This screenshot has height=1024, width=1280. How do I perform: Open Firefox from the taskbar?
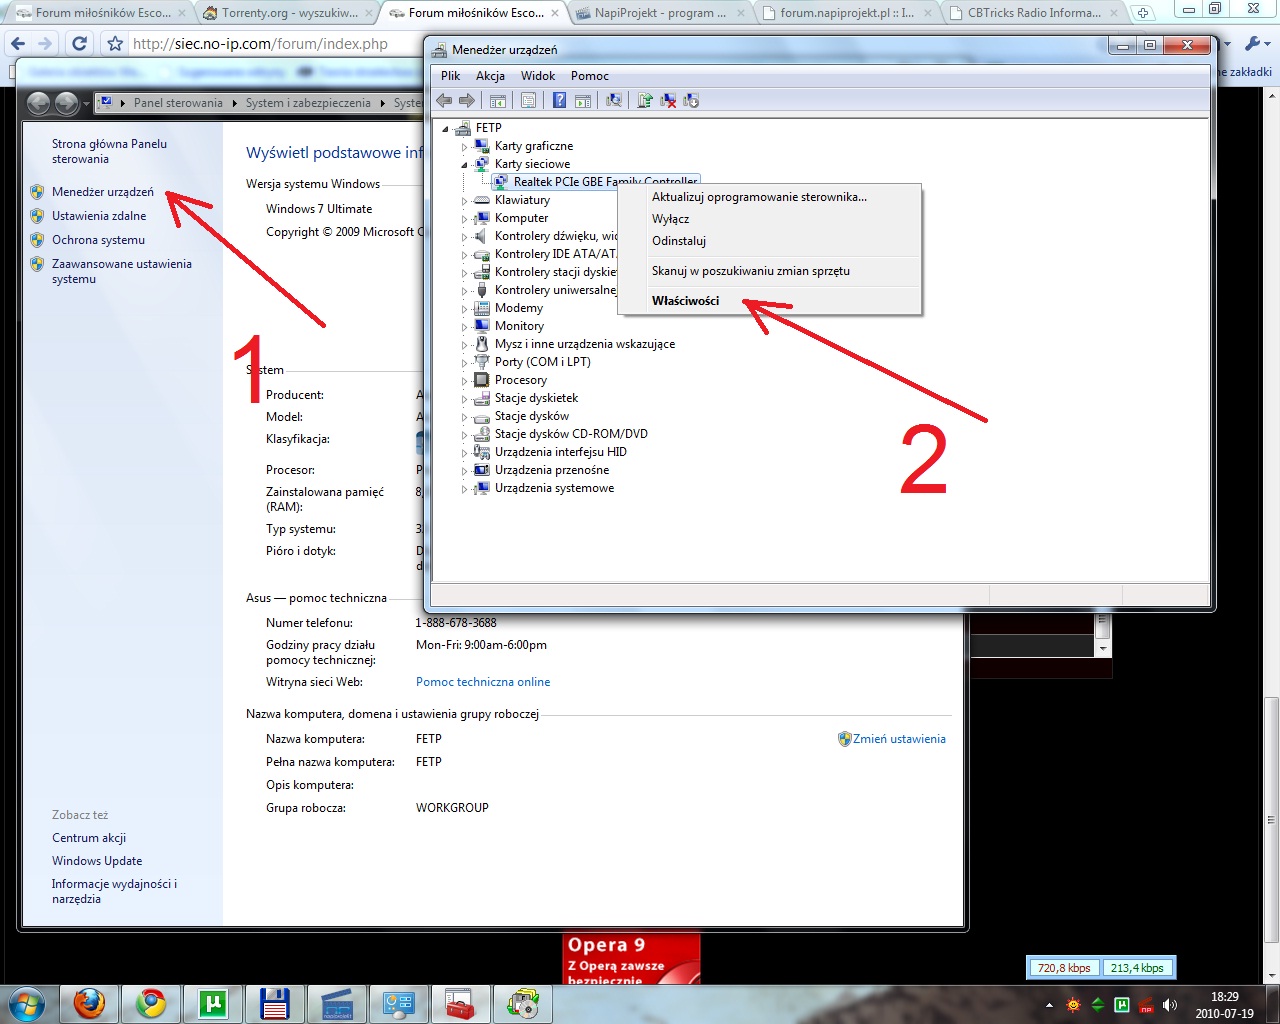click(90, 1003)
